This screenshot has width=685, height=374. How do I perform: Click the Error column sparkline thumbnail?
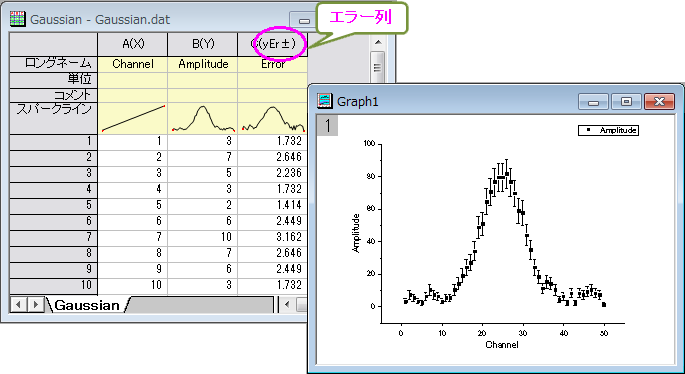(273, 118)
